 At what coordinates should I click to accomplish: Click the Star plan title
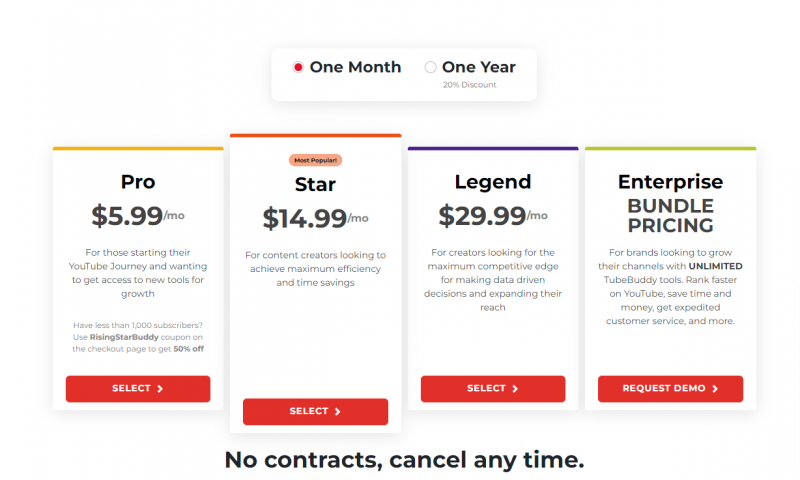315,185
